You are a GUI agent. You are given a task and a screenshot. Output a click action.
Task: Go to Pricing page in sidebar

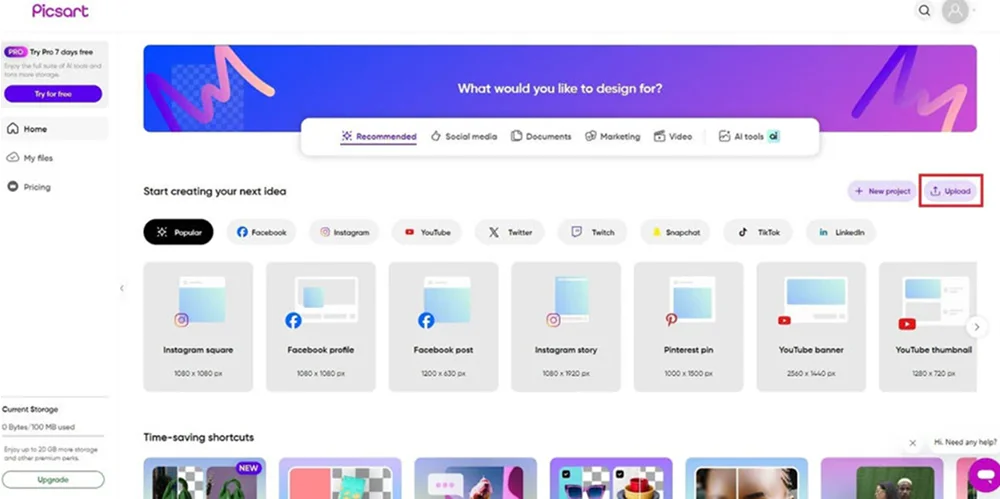[37, 187]
